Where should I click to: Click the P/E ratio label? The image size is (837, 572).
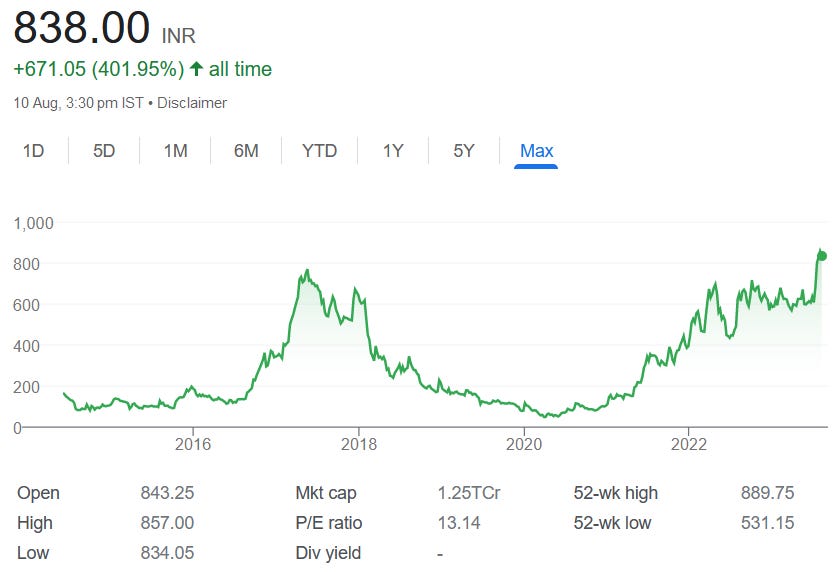pos(329,522)
